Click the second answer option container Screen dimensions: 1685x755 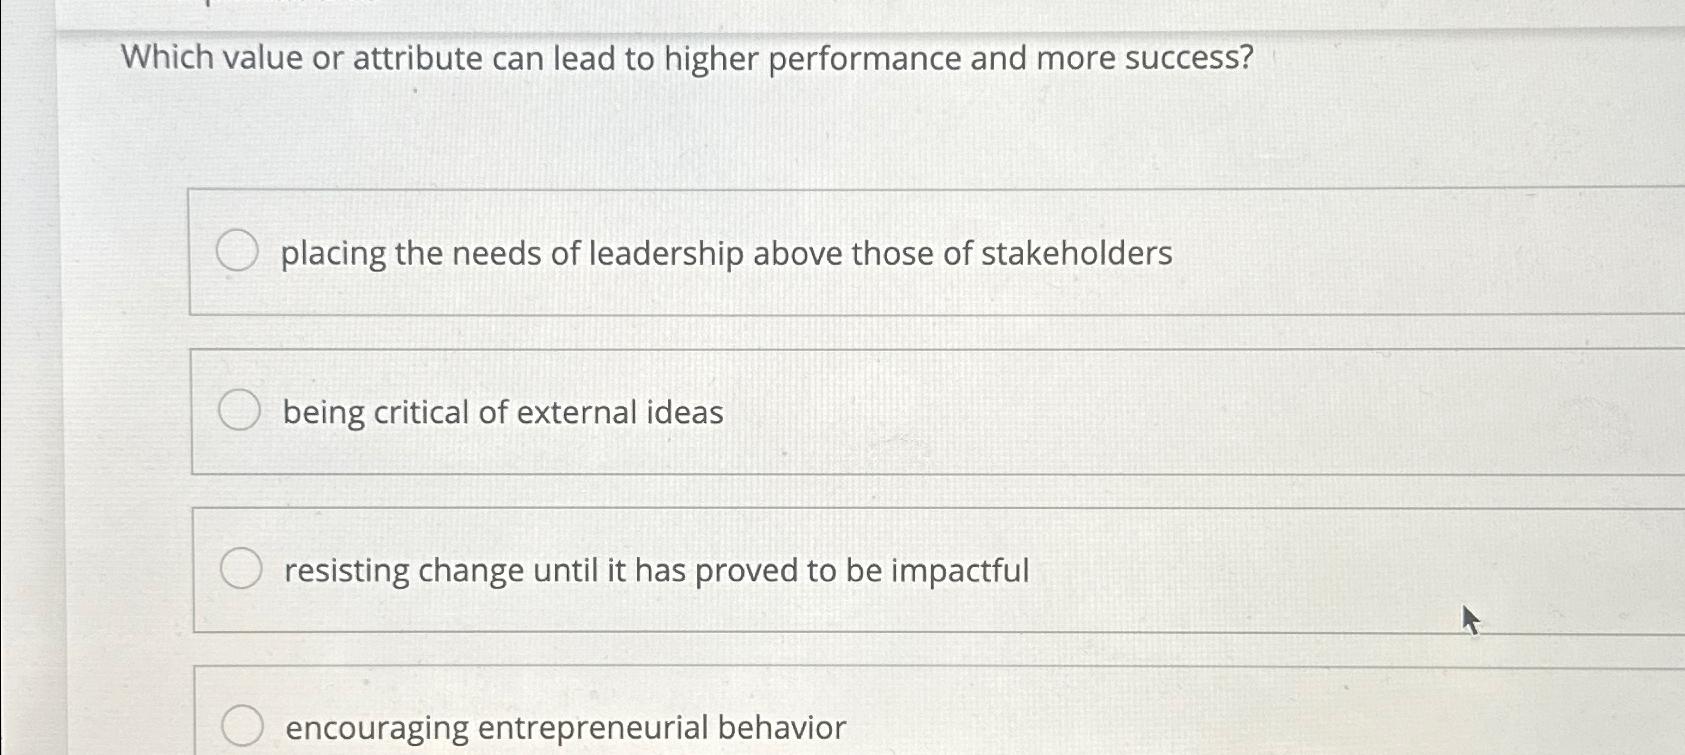point(800,410)
